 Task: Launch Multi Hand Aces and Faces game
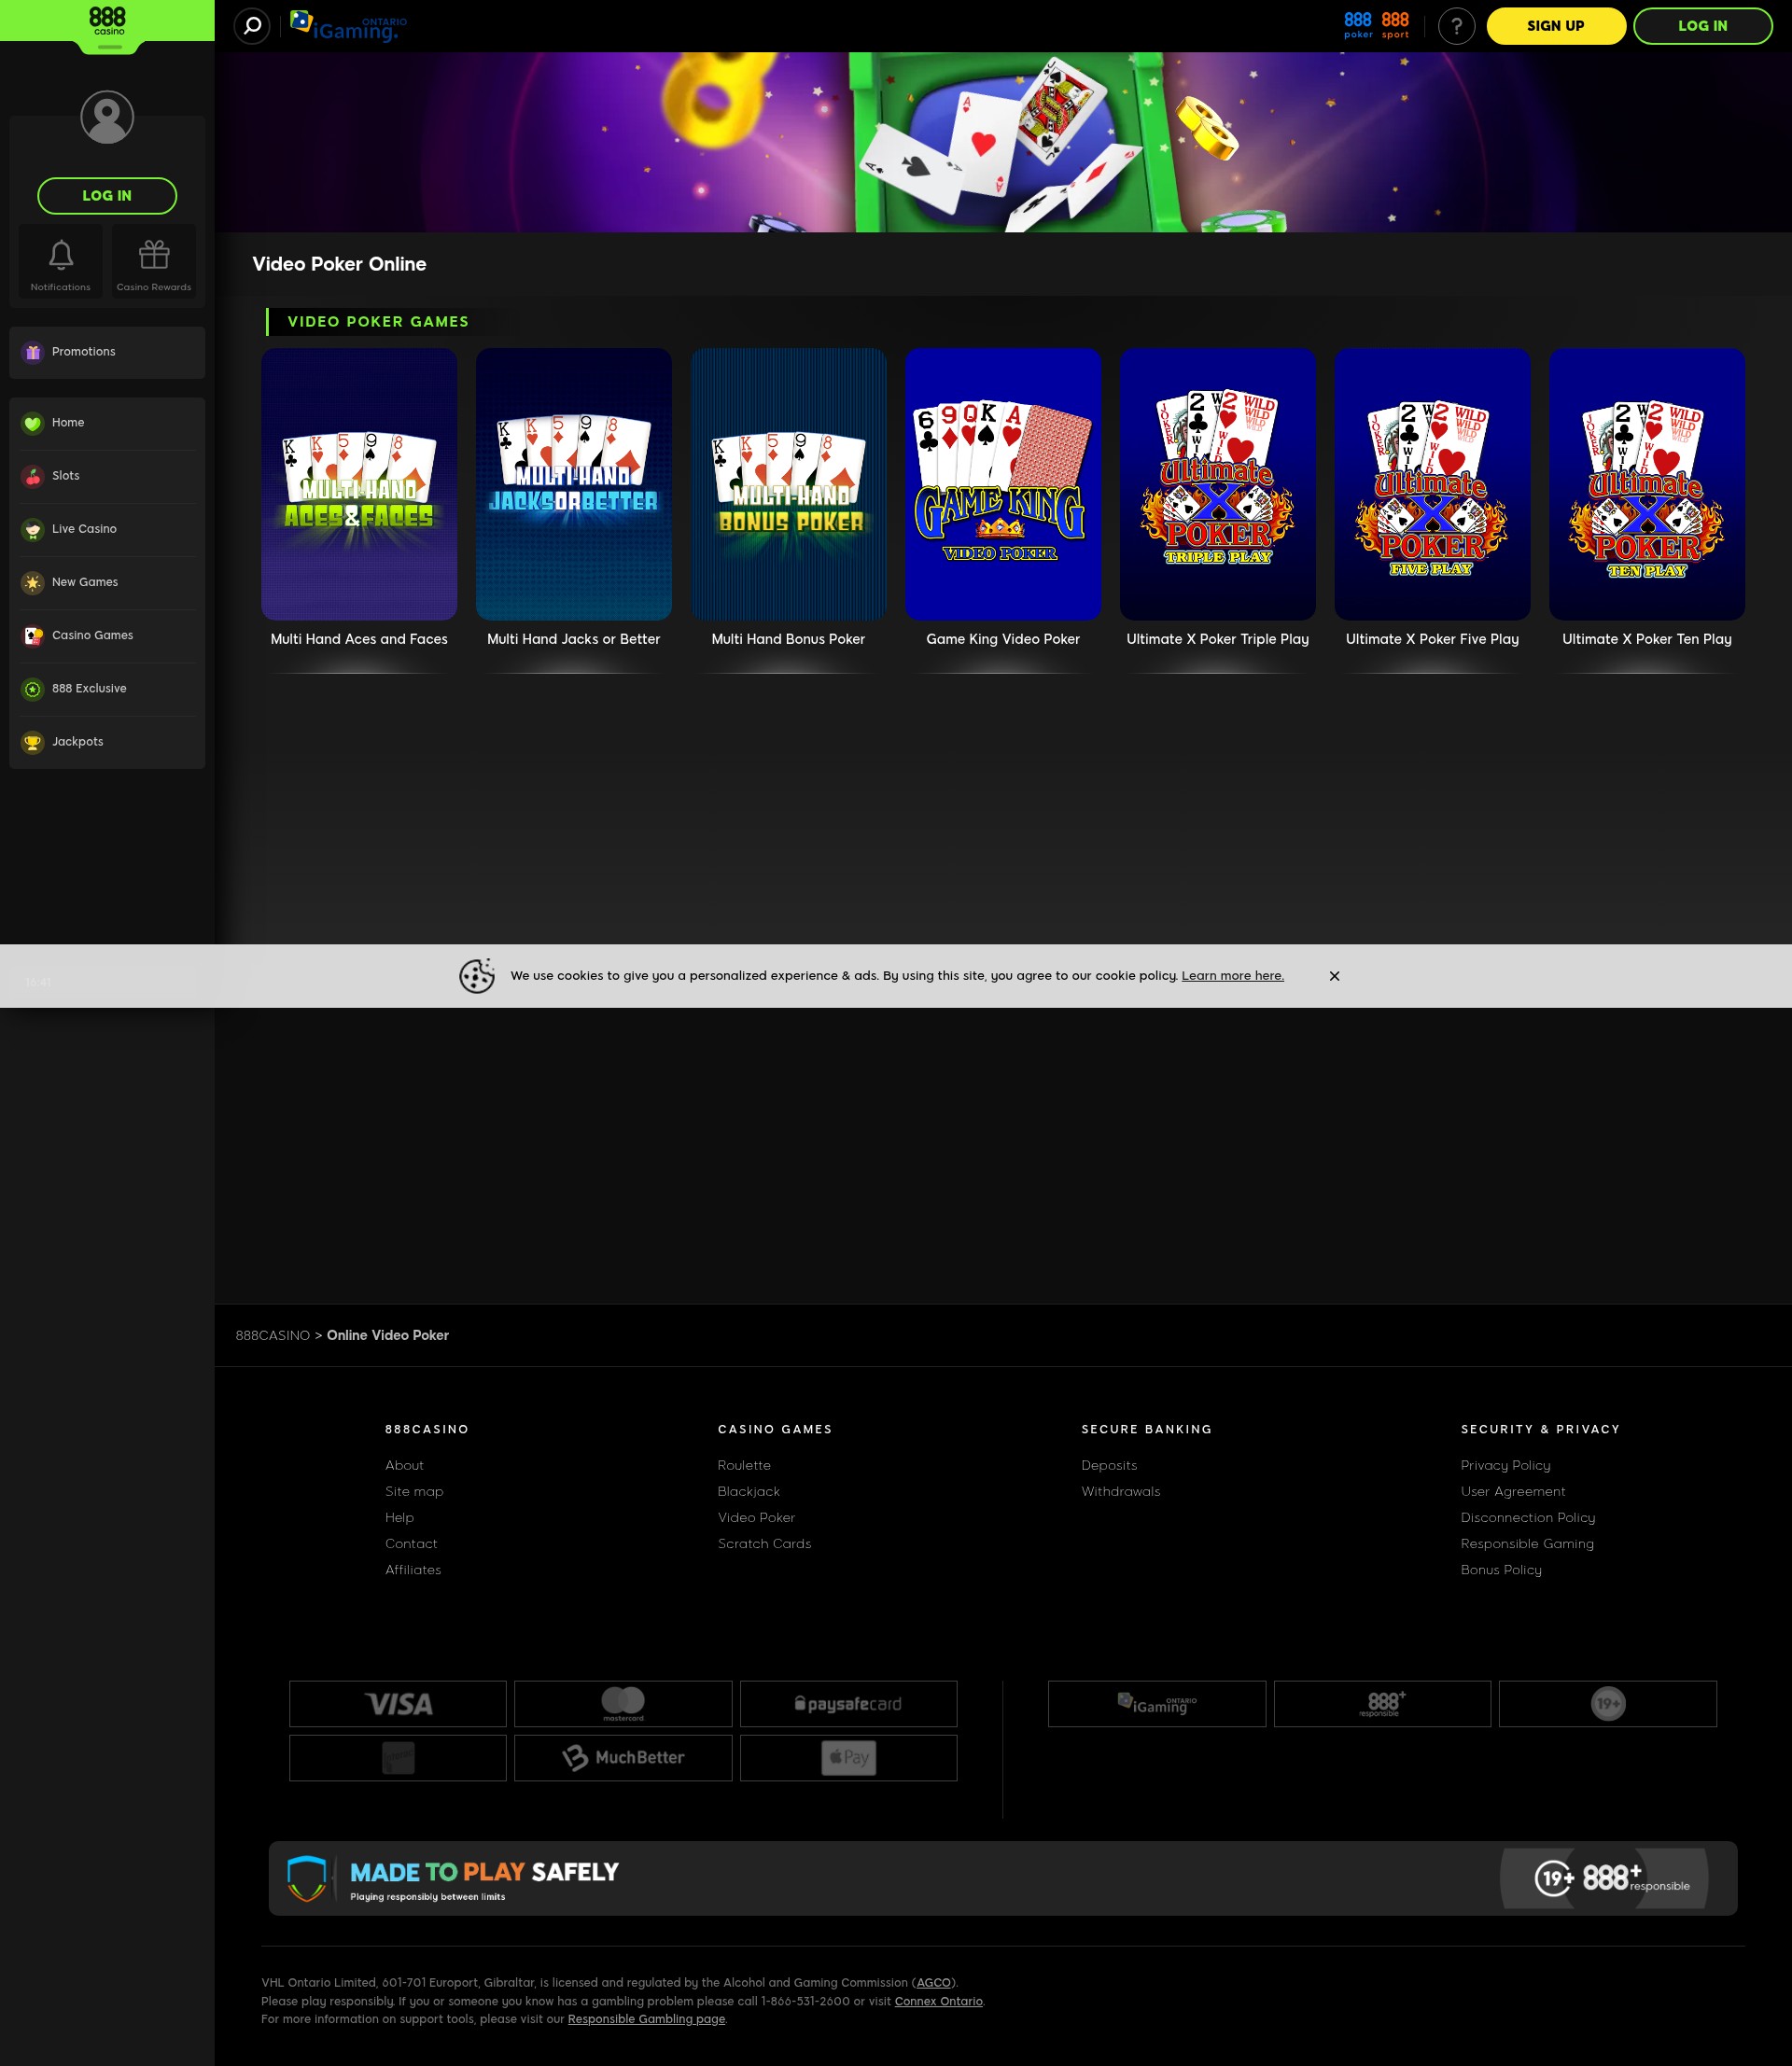[359, 484]
